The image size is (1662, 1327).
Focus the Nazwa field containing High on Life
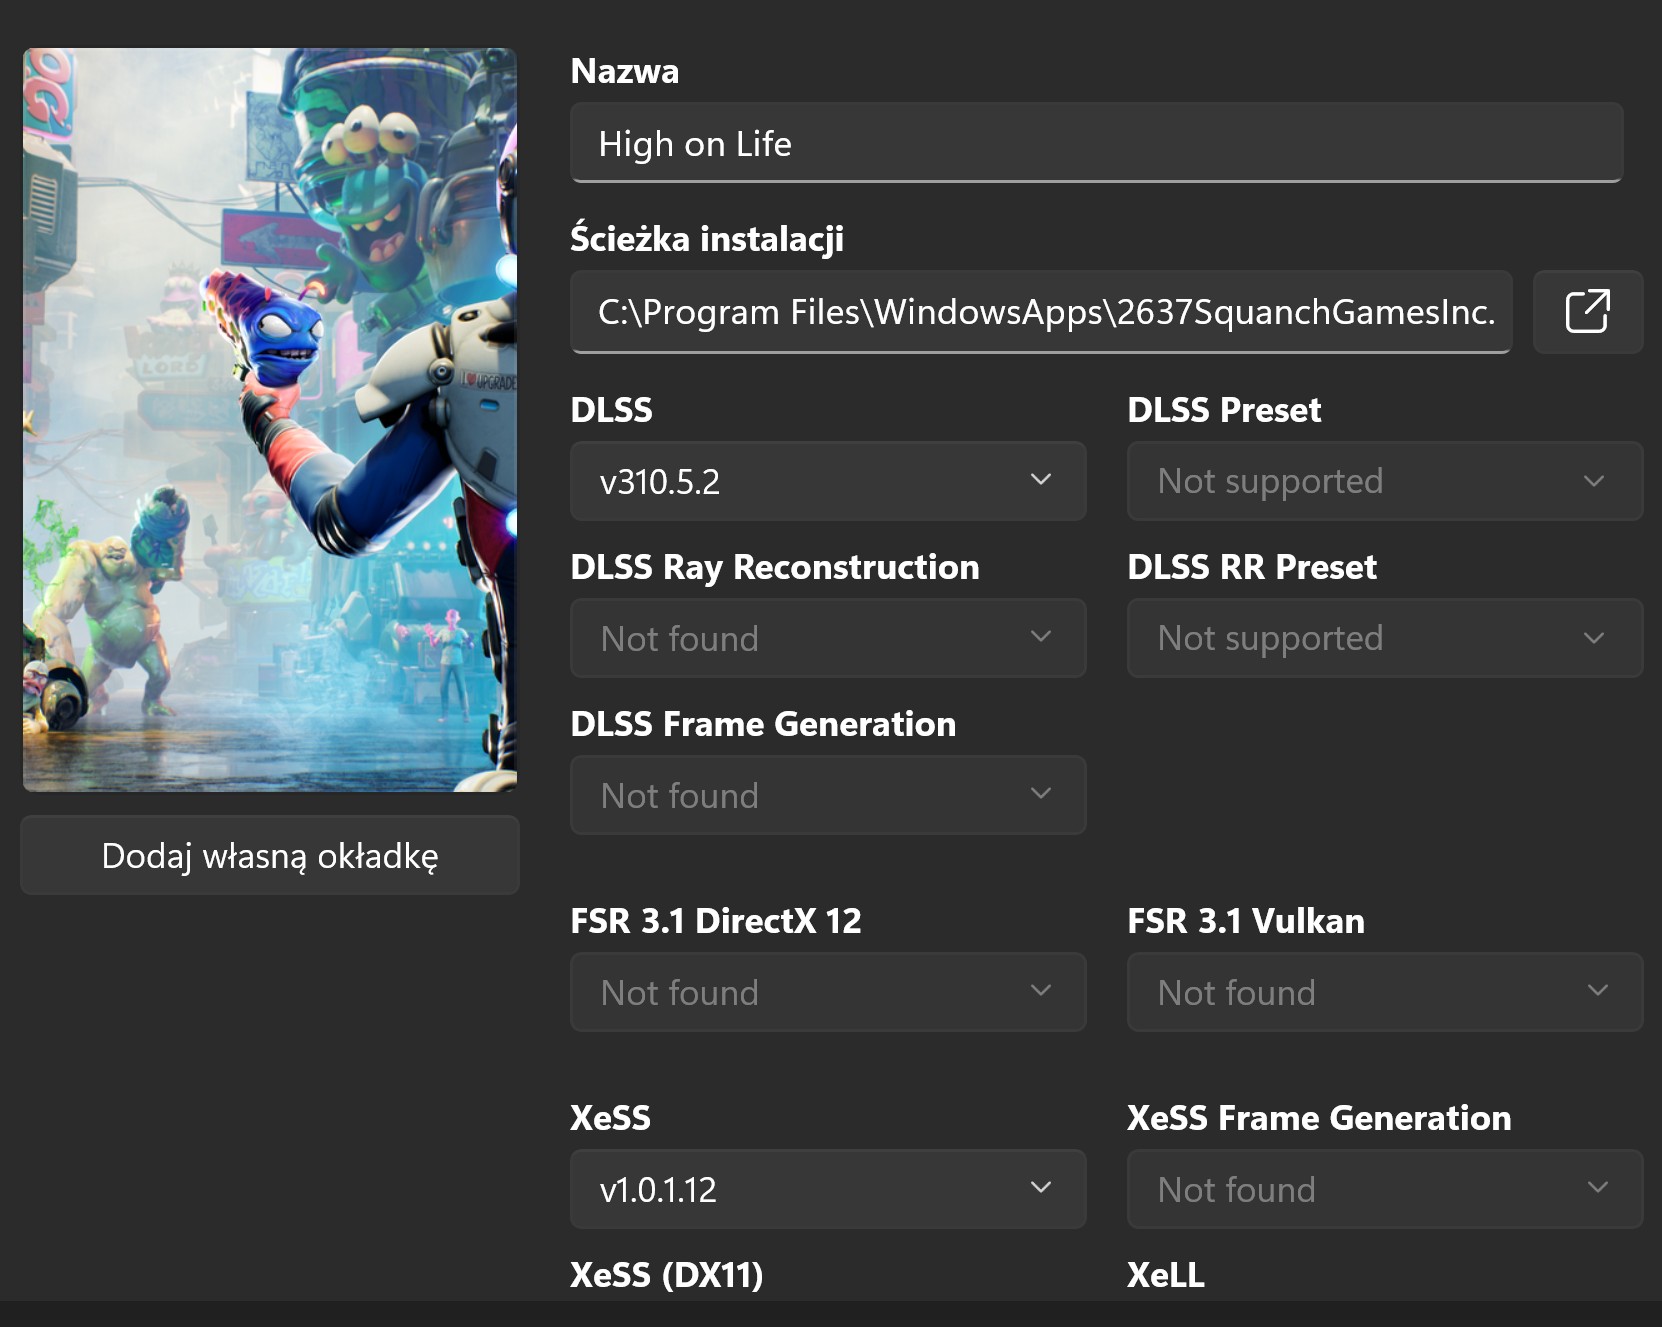coord(1095,144)
